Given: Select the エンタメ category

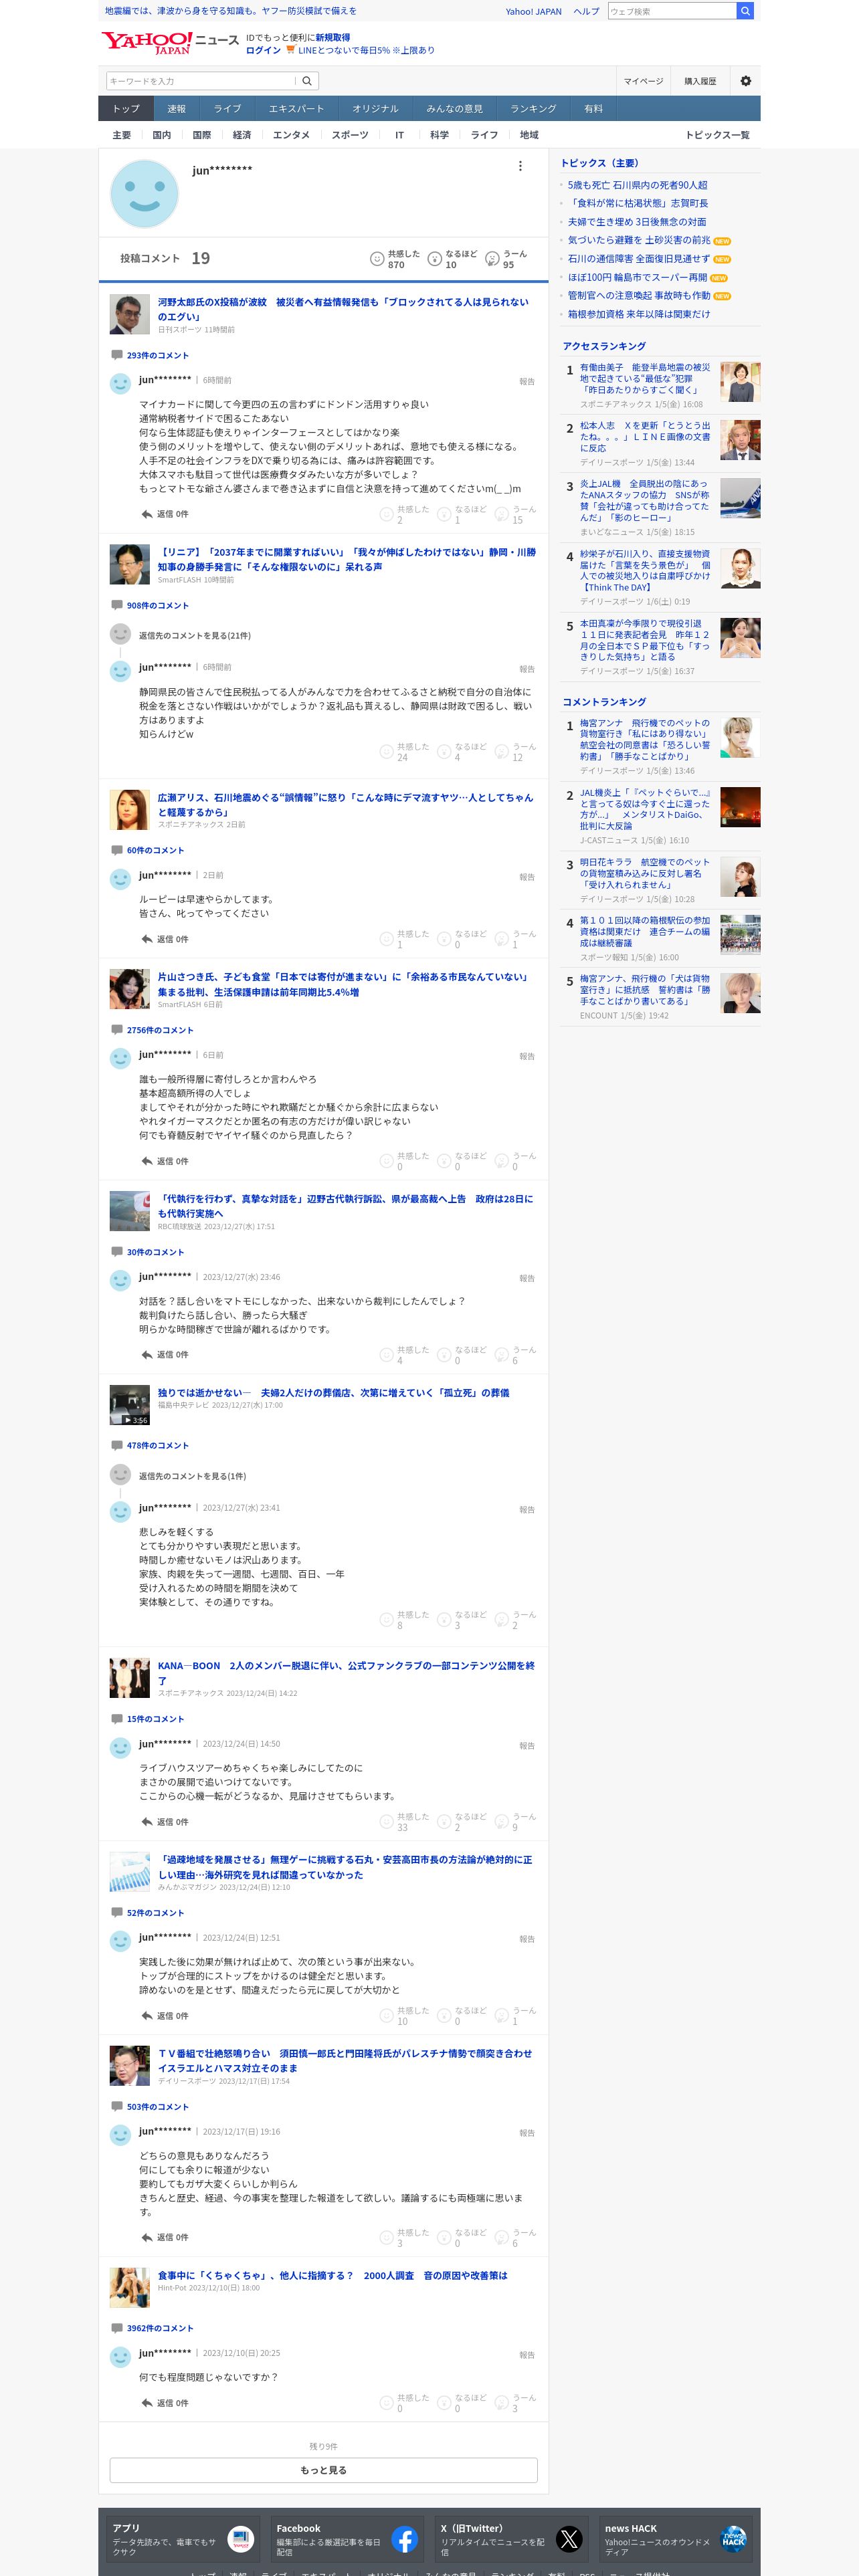Looking at the screenshot, I should click(291, 135).
